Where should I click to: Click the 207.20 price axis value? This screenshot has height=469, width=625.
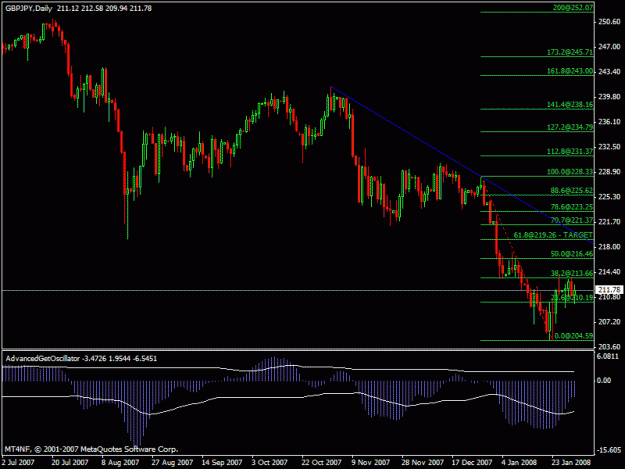pos(609,322)
